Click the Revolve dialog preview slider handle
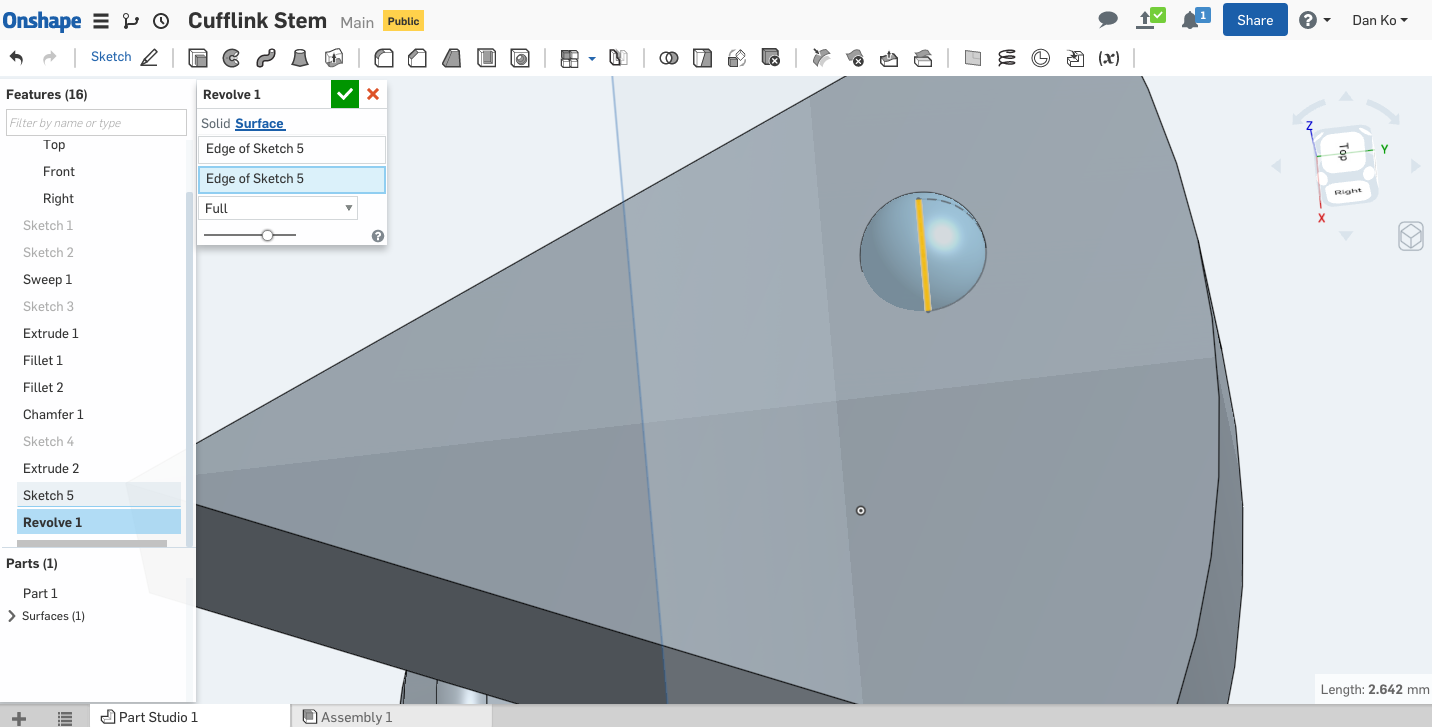Viewport: 1432px width, 727px height. tap(267, 235)
